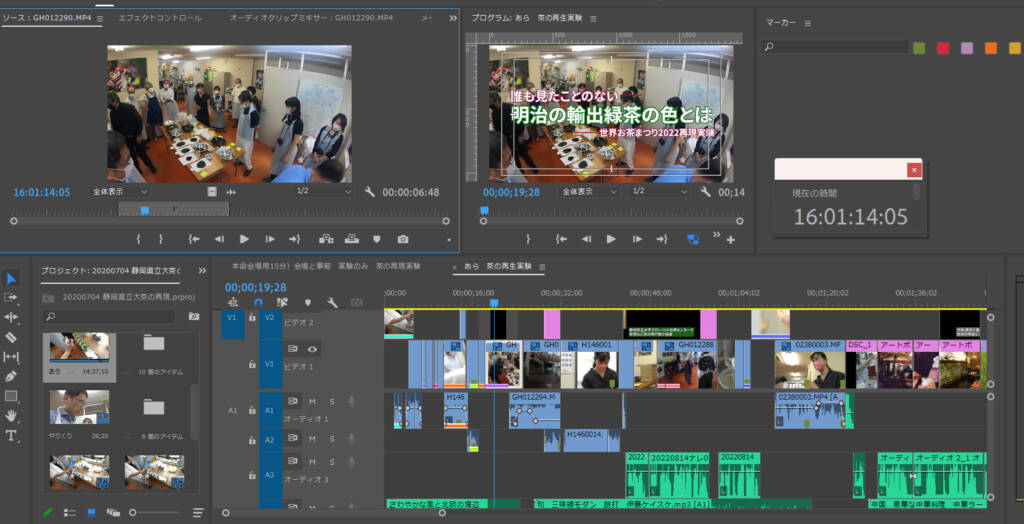
Task: Expand Source panel overflow tabs chevron
Action: coord(453,19)
